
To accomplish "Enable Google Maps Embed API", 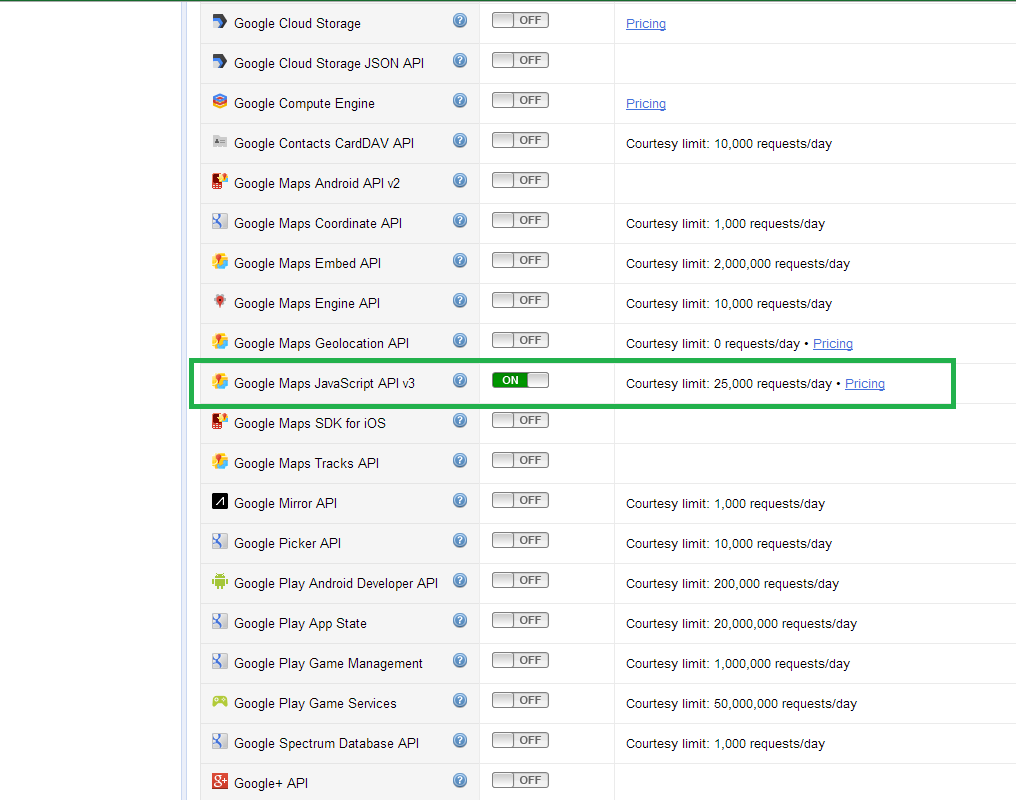I will pos(520,260).
